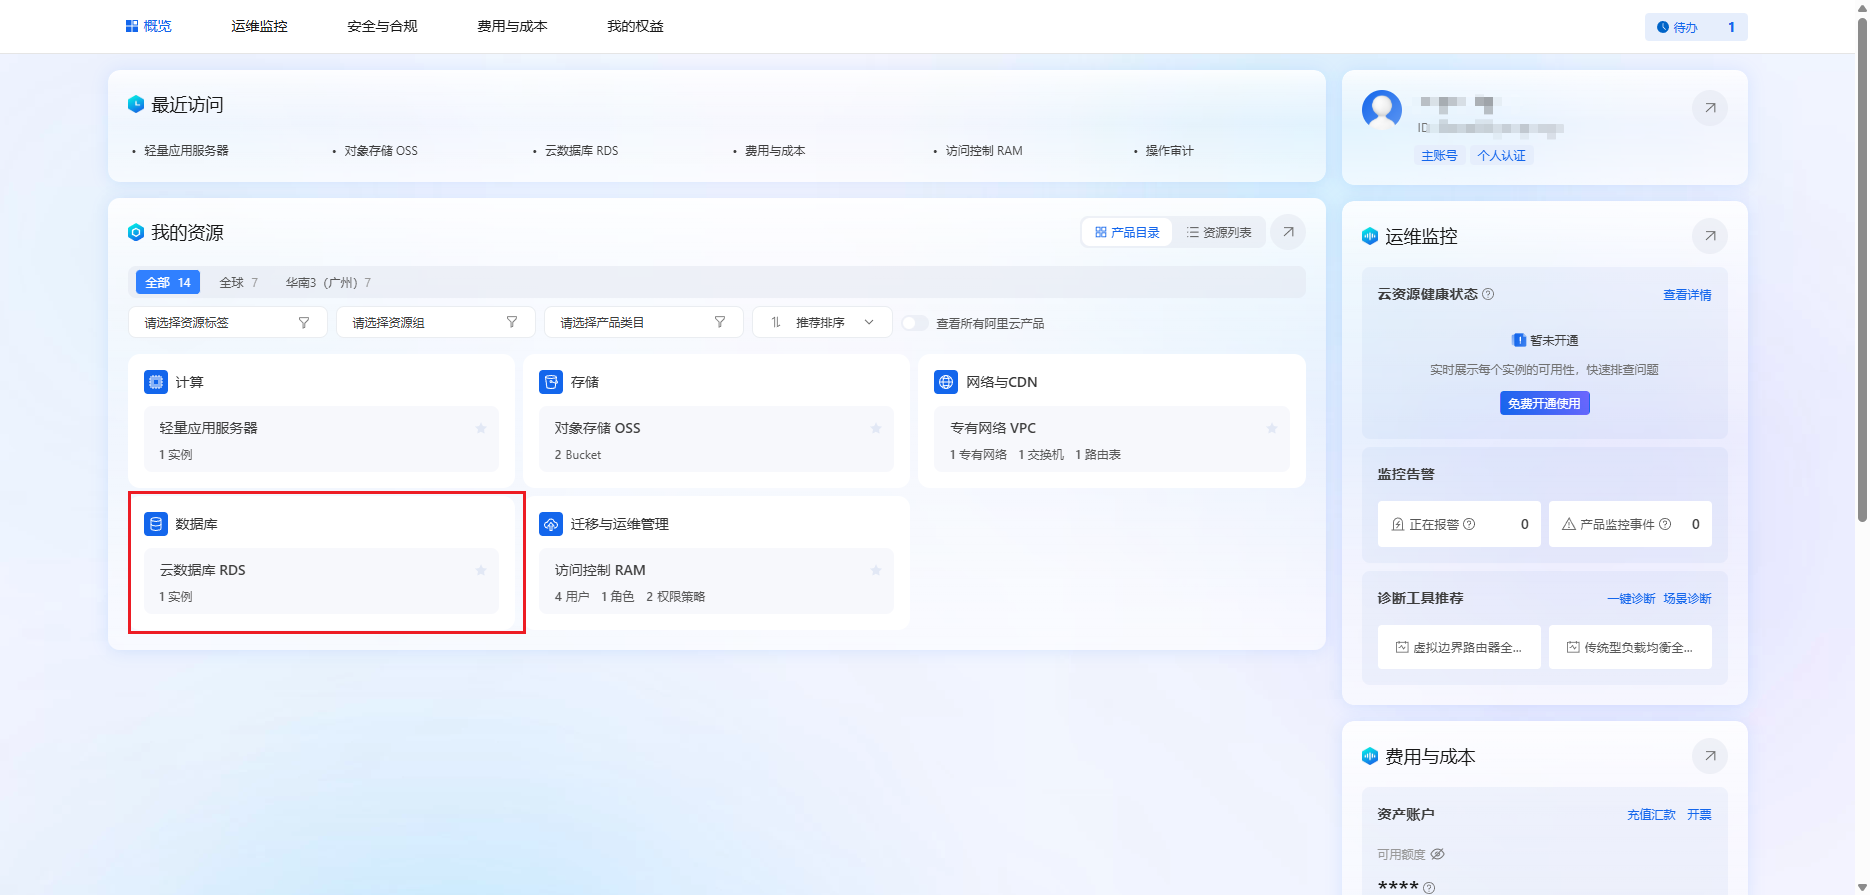This screenshot has width=1870, height=895.
Task: Open 查看详情 link for health status
Action: [x=1686, y=295]
